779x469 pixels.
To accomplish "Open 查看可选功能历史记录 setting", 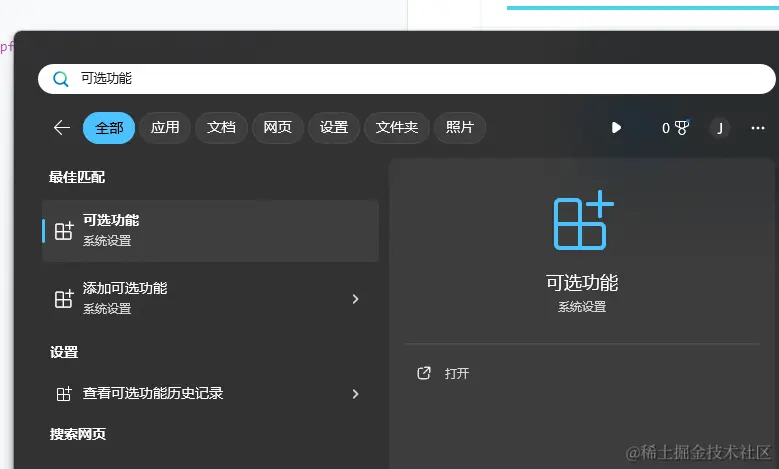I will pyautogui.click(x=211, y=394).
